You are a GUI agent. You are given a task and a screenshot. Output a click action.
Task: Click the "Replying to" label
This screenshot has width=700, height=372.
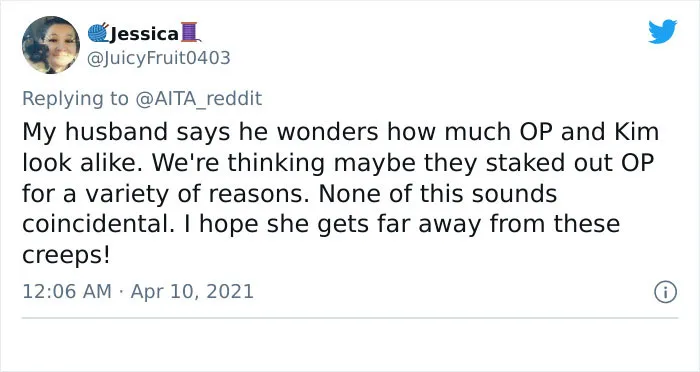click(x=75, y=99)
